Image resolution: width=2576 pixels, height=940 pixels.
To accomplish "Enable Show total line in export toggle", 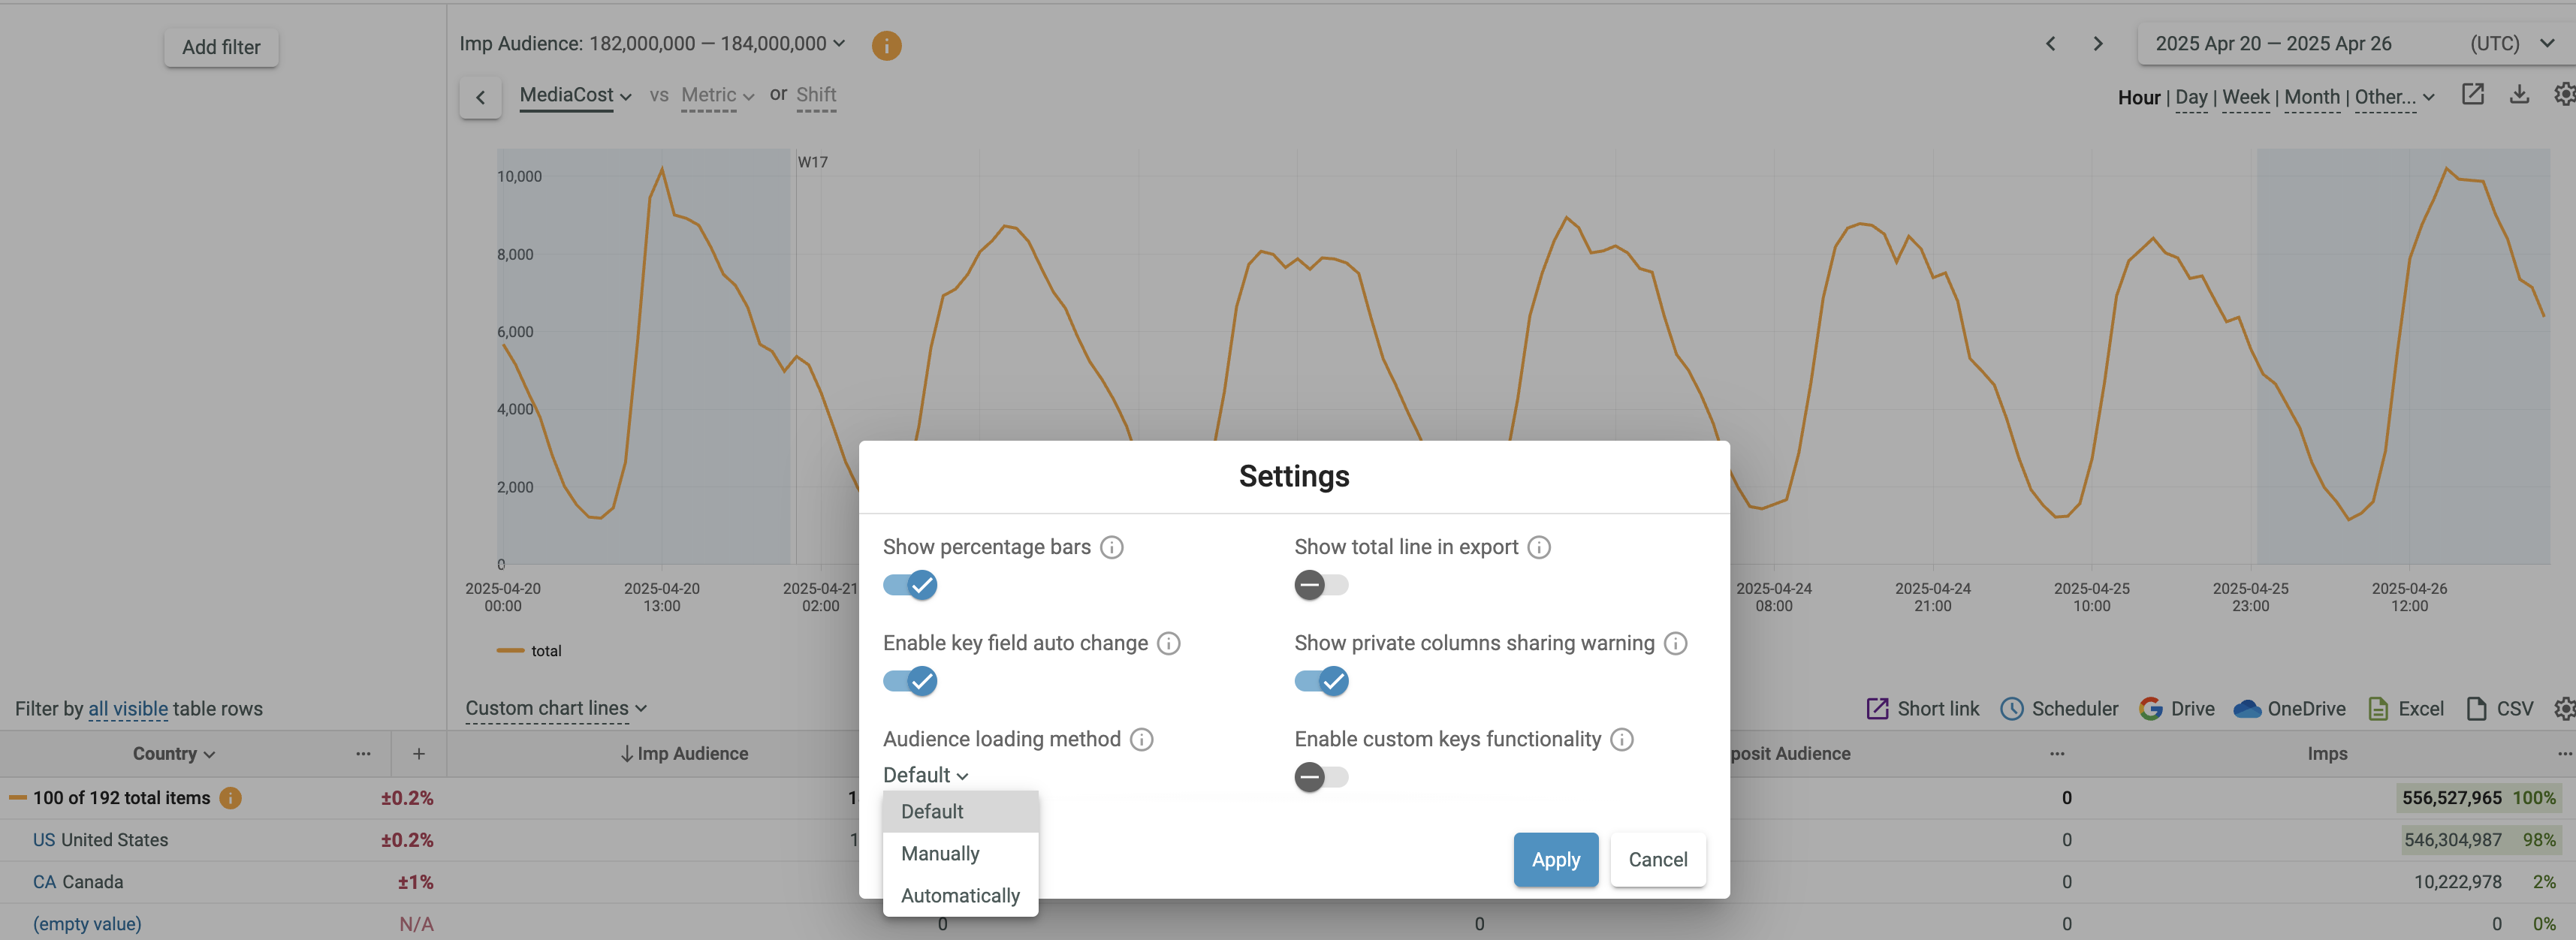I will (x=1321, y=585).
